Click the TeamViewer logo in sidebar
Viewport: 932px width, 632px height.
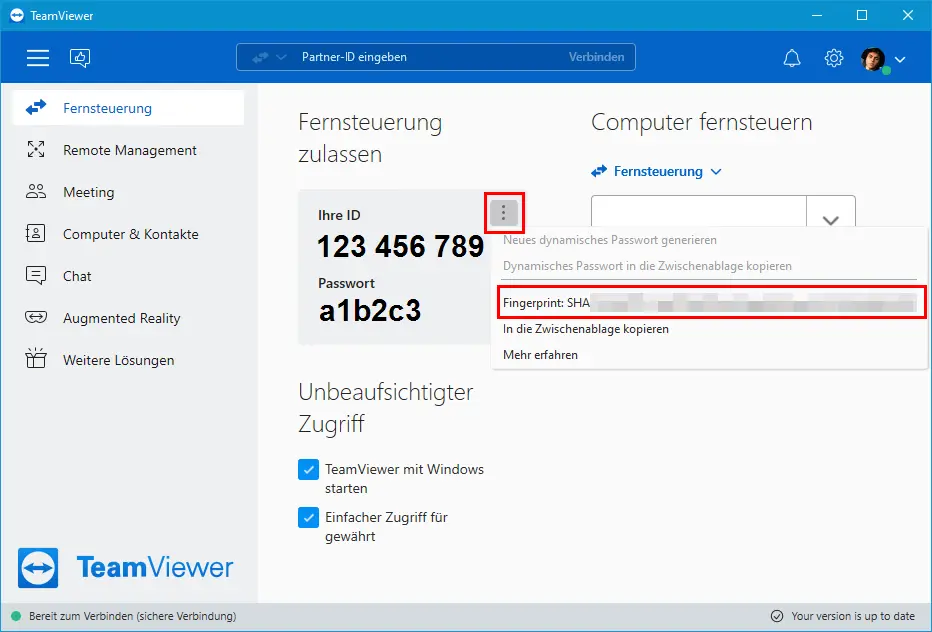(x=125, y=568)
